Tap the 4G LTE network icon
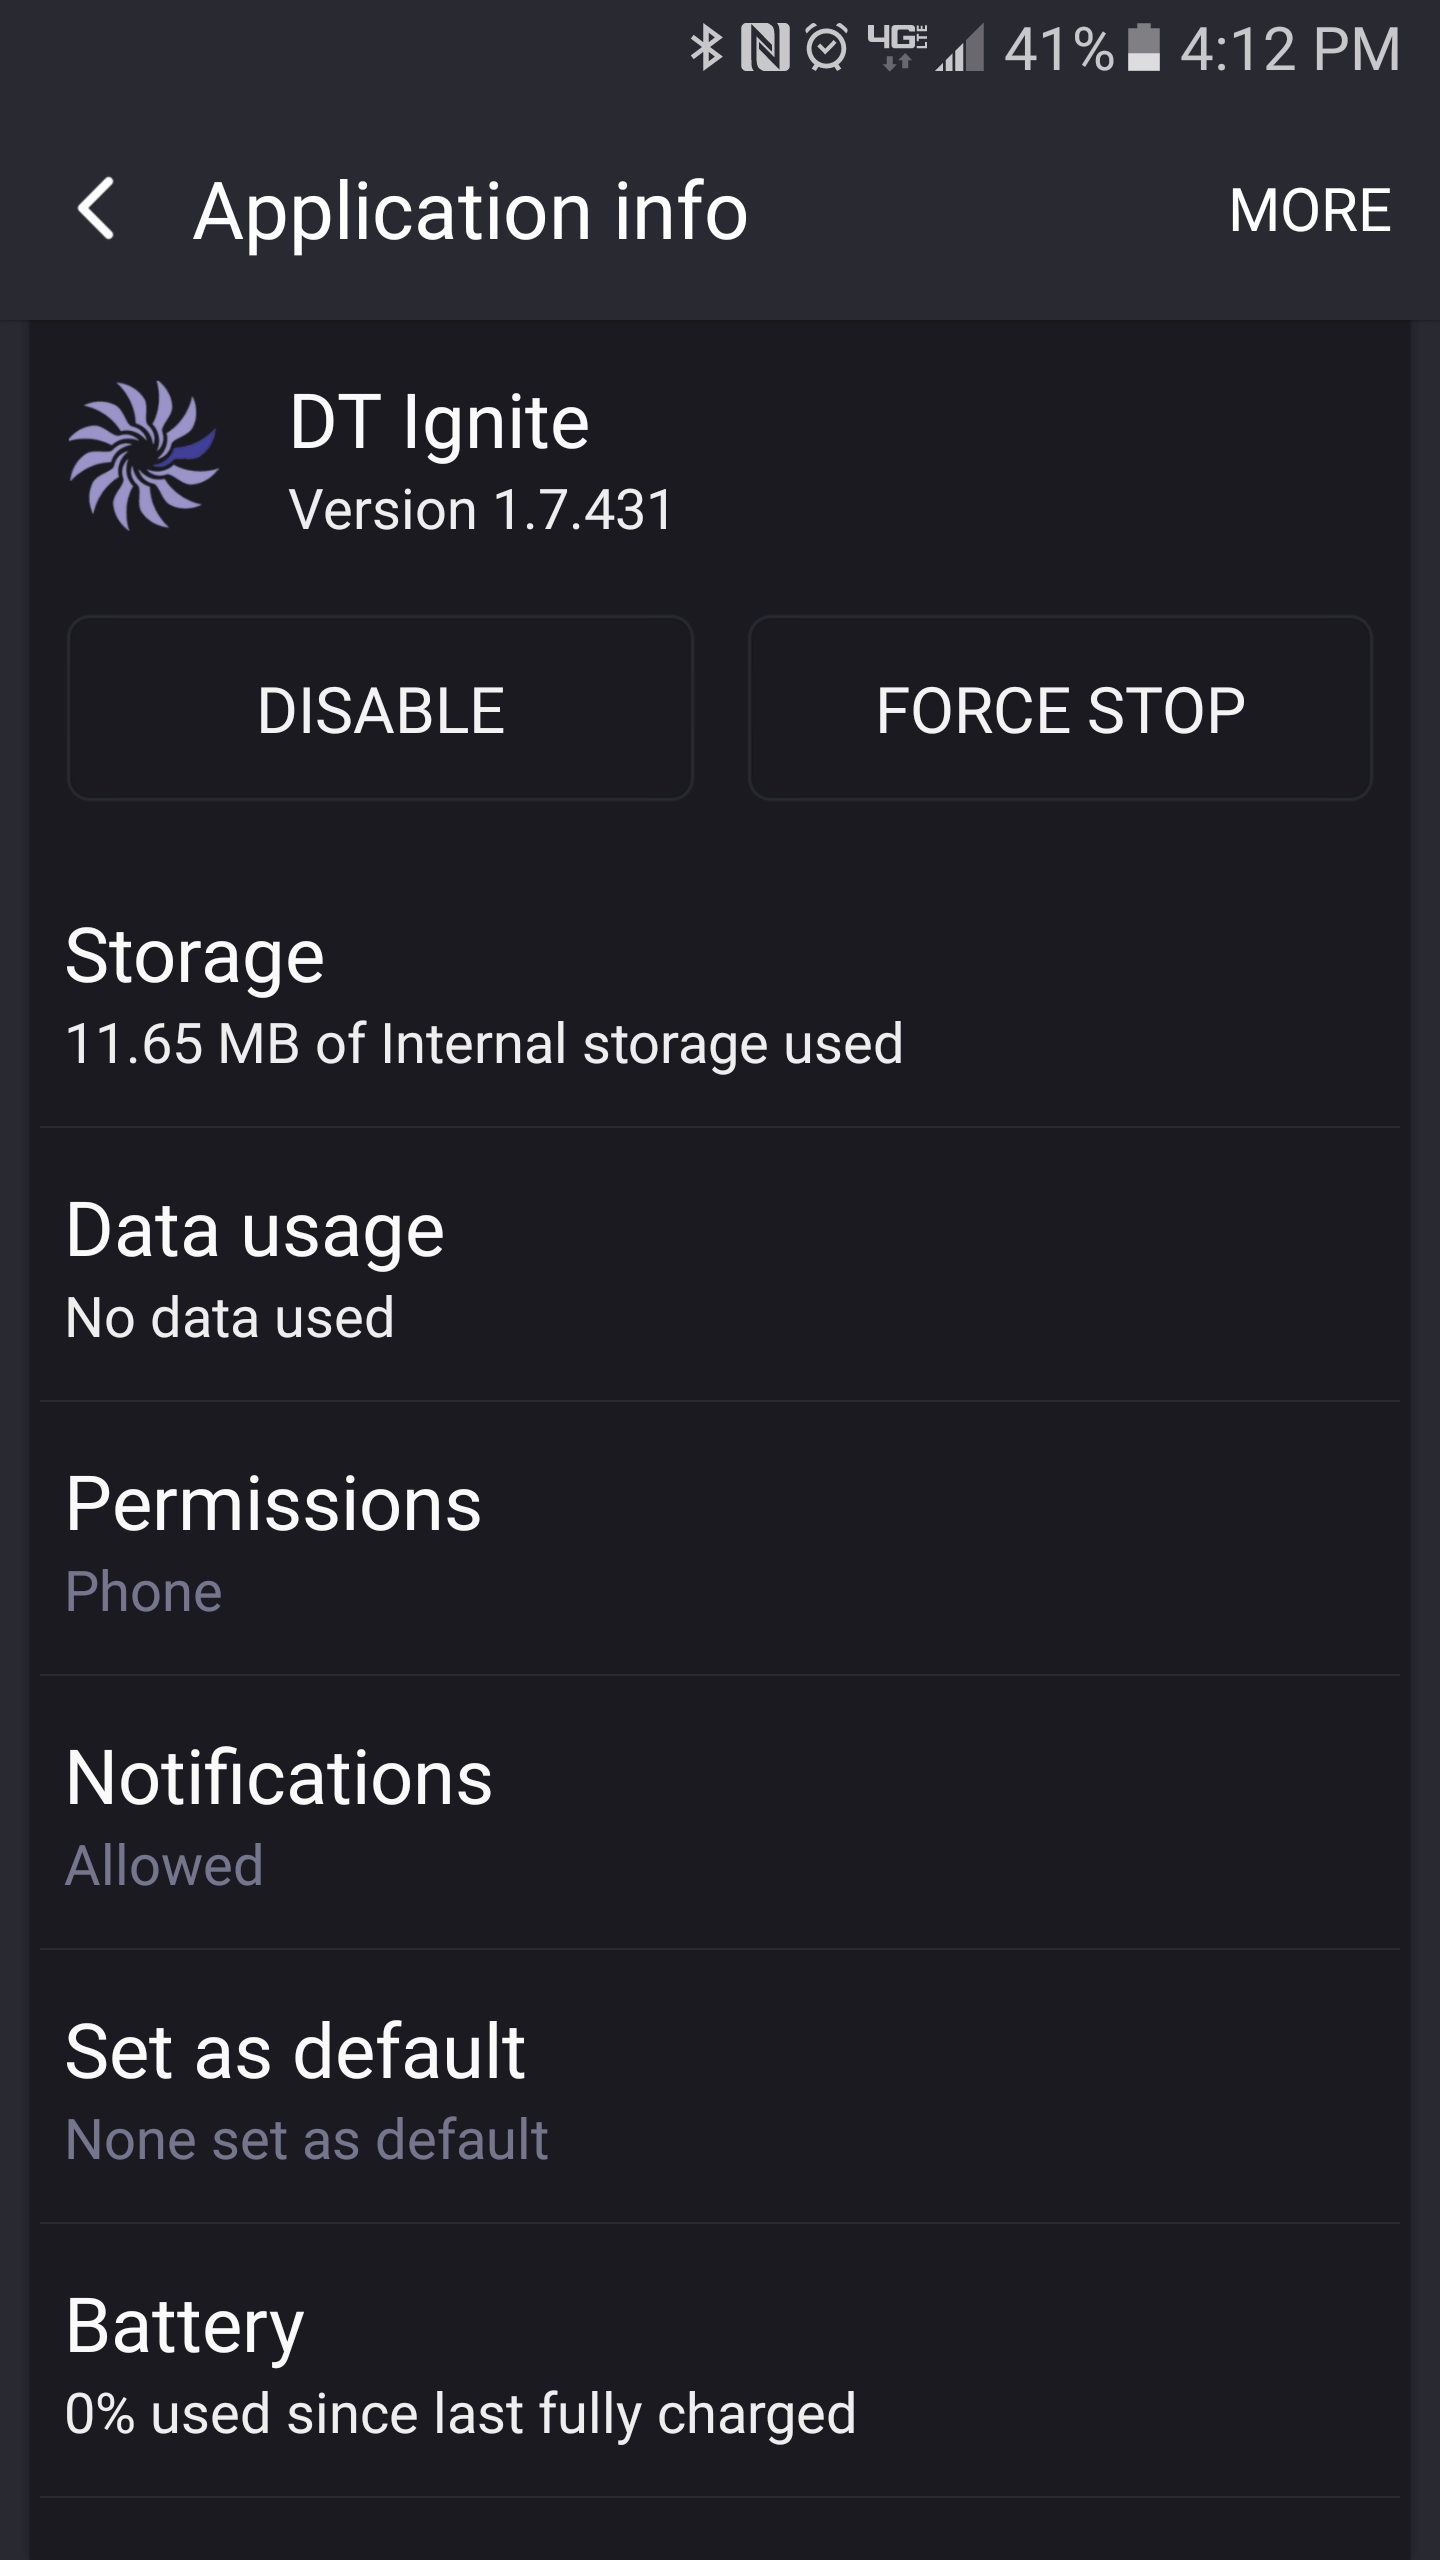Viewport: 1440px width, 2560px height. [897, 46]
